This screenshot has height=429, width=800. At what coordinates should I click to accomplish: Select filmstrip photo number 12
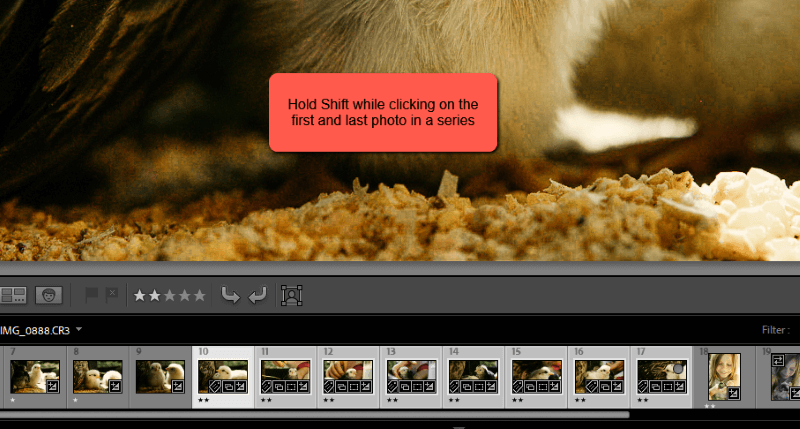[348, 376]
